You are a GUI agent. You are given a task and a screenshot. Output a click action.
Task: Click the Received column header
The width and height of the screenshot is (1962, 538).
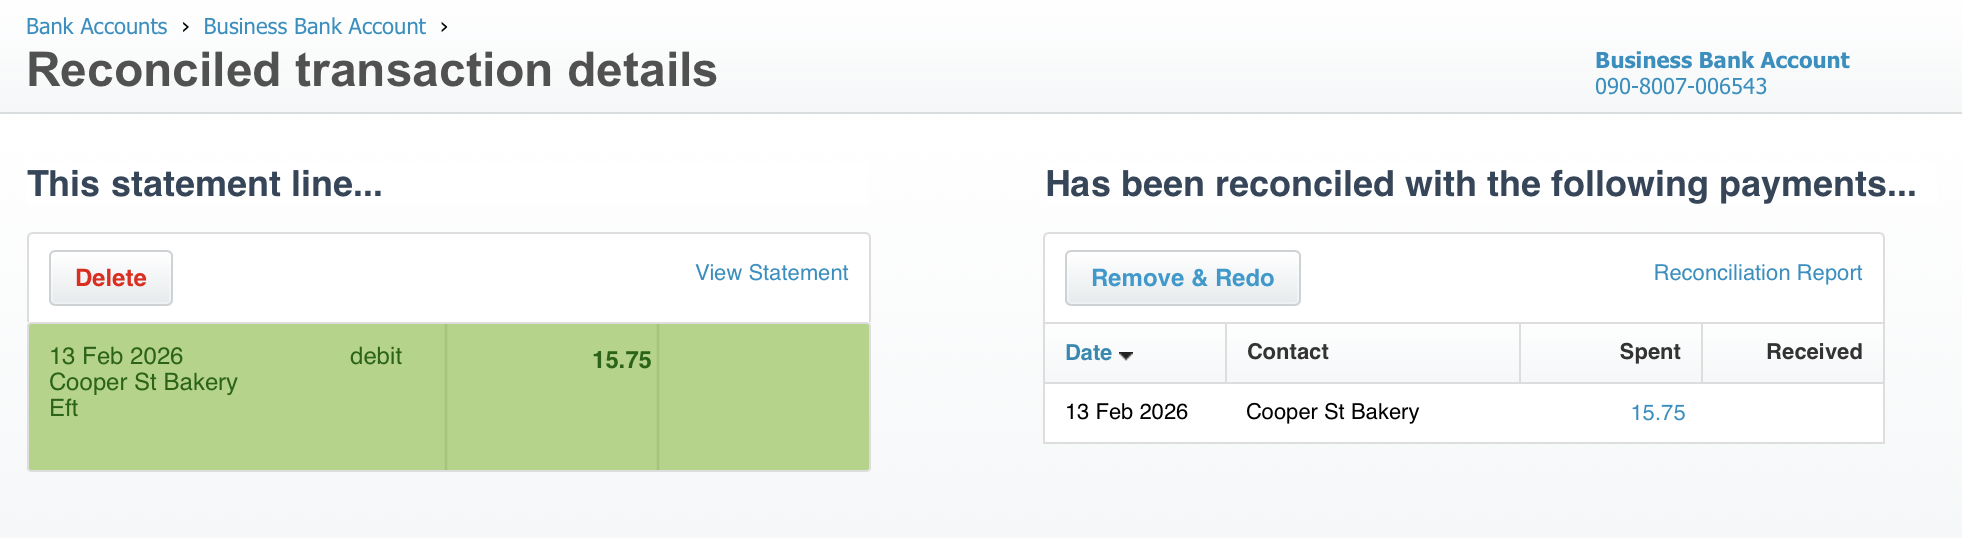tap(1813, 352)
